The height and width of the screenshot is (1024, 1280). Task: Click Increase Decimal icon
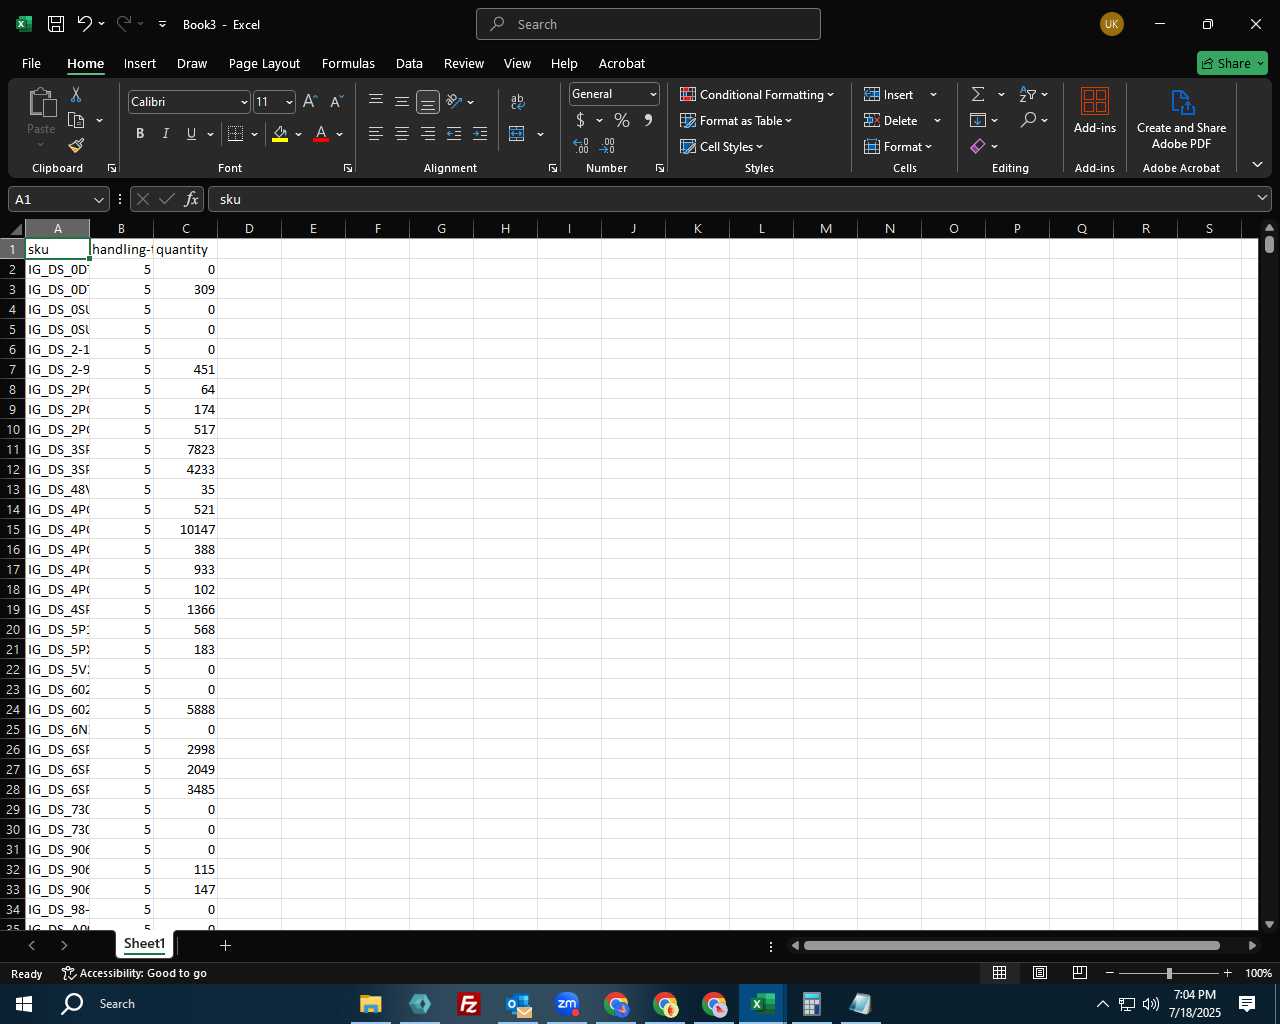pos(581,146)
